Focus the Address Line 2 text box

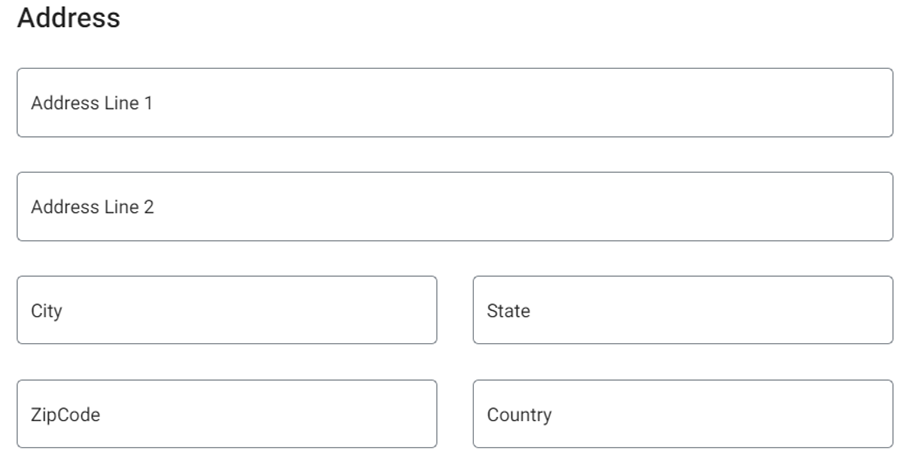coord(454,207)
